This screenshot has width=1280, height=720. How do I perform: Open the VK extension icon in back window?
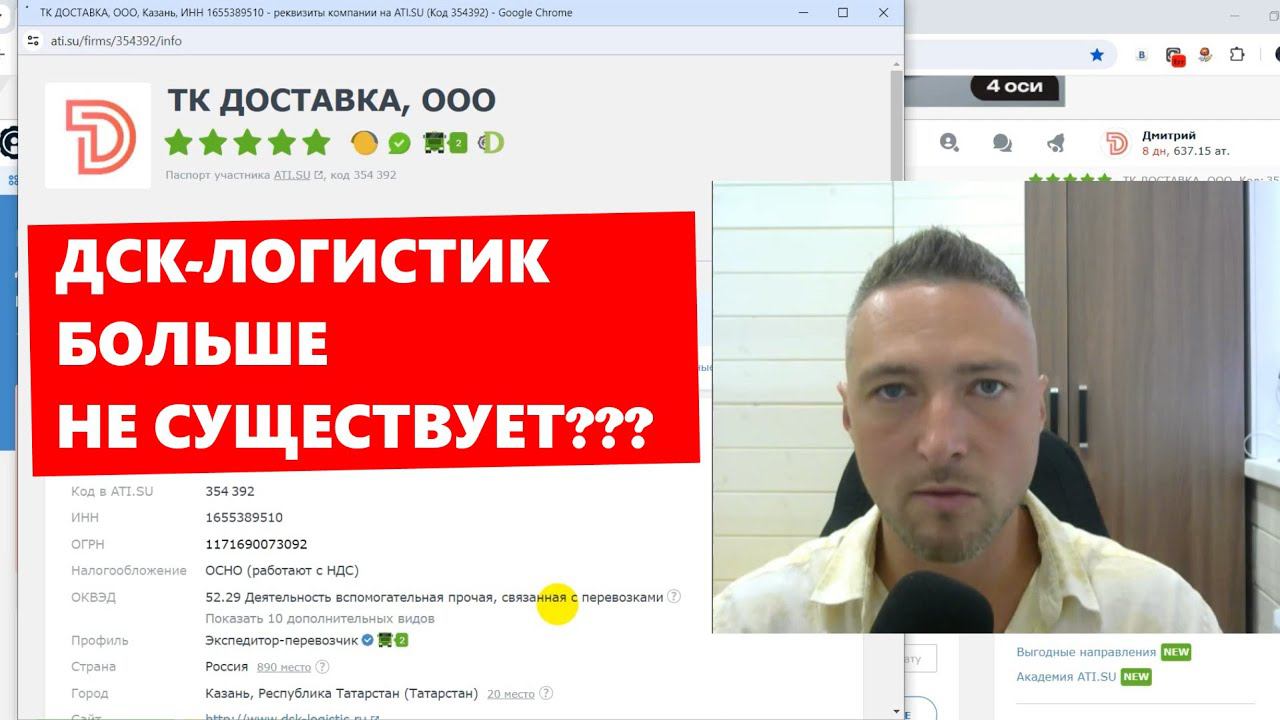click(x=1141, y=55)
